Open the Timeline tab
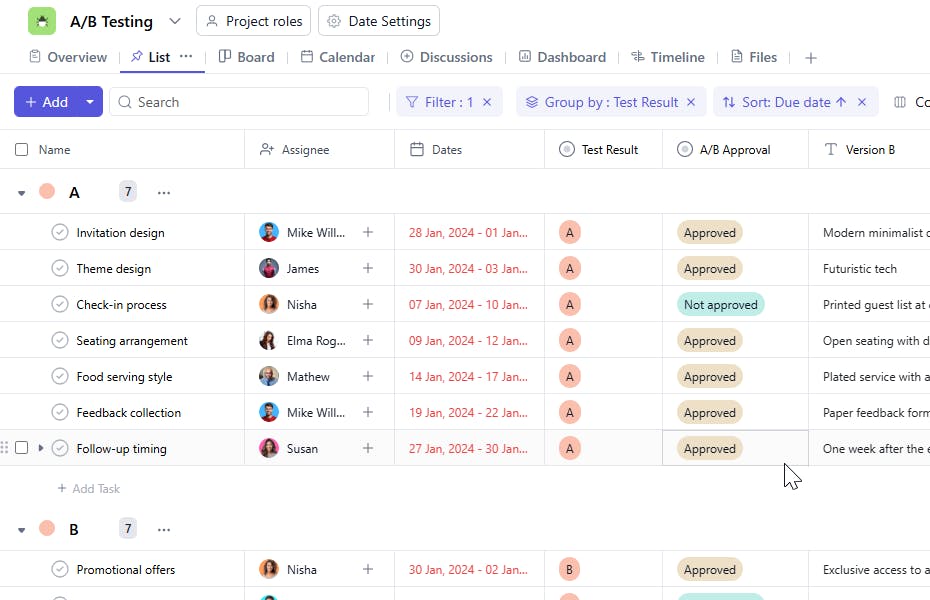Viewport: 930px width, 600px height. [667, 57]
